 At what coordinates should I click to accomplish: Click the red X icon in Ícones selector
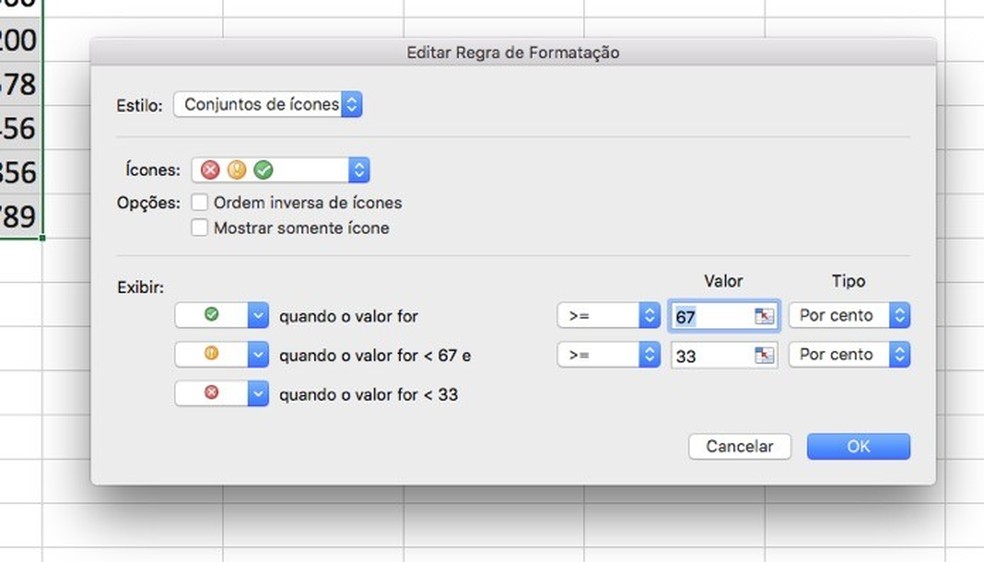pyautogui.click(x=210, y=170)
